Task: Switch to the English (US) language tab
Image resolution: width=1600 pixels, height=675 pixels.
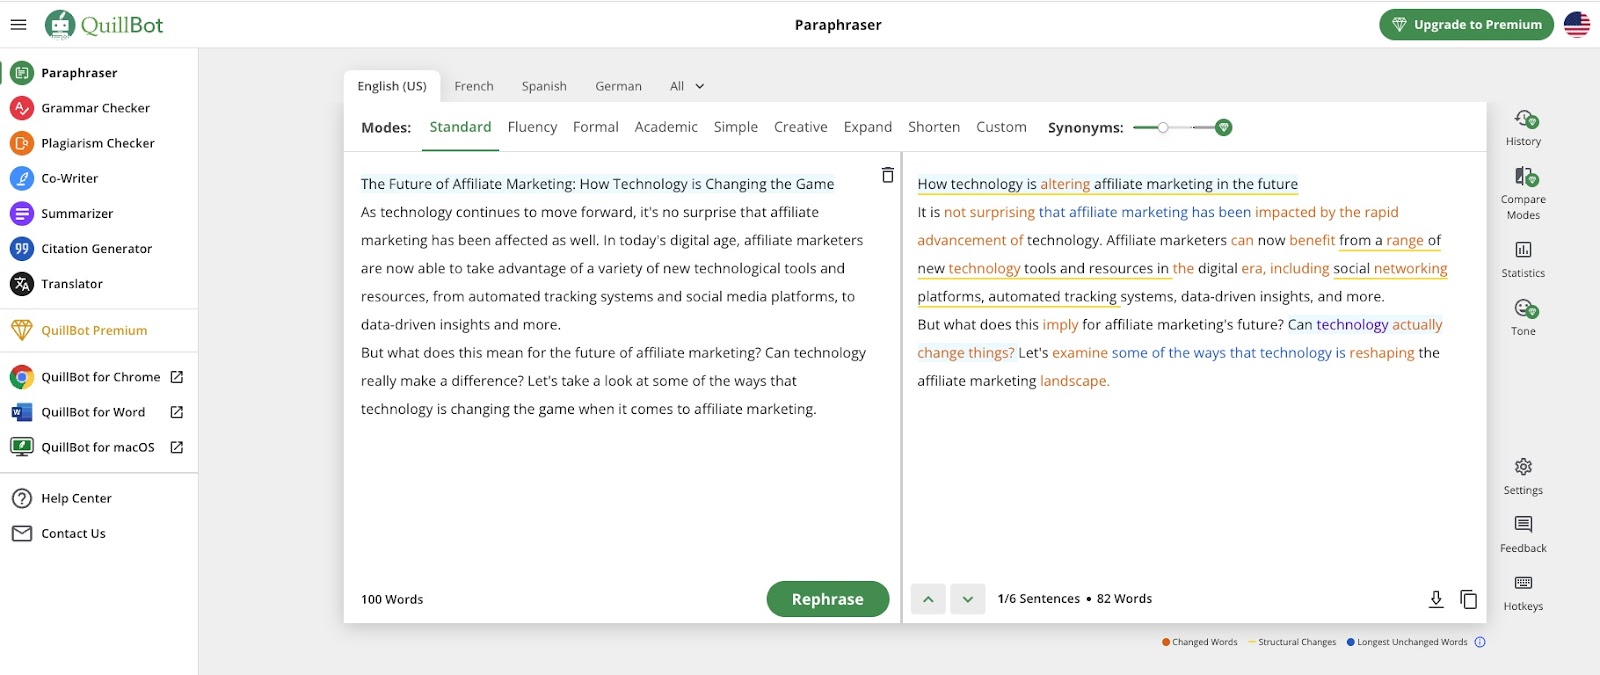Action: [392, 86]
